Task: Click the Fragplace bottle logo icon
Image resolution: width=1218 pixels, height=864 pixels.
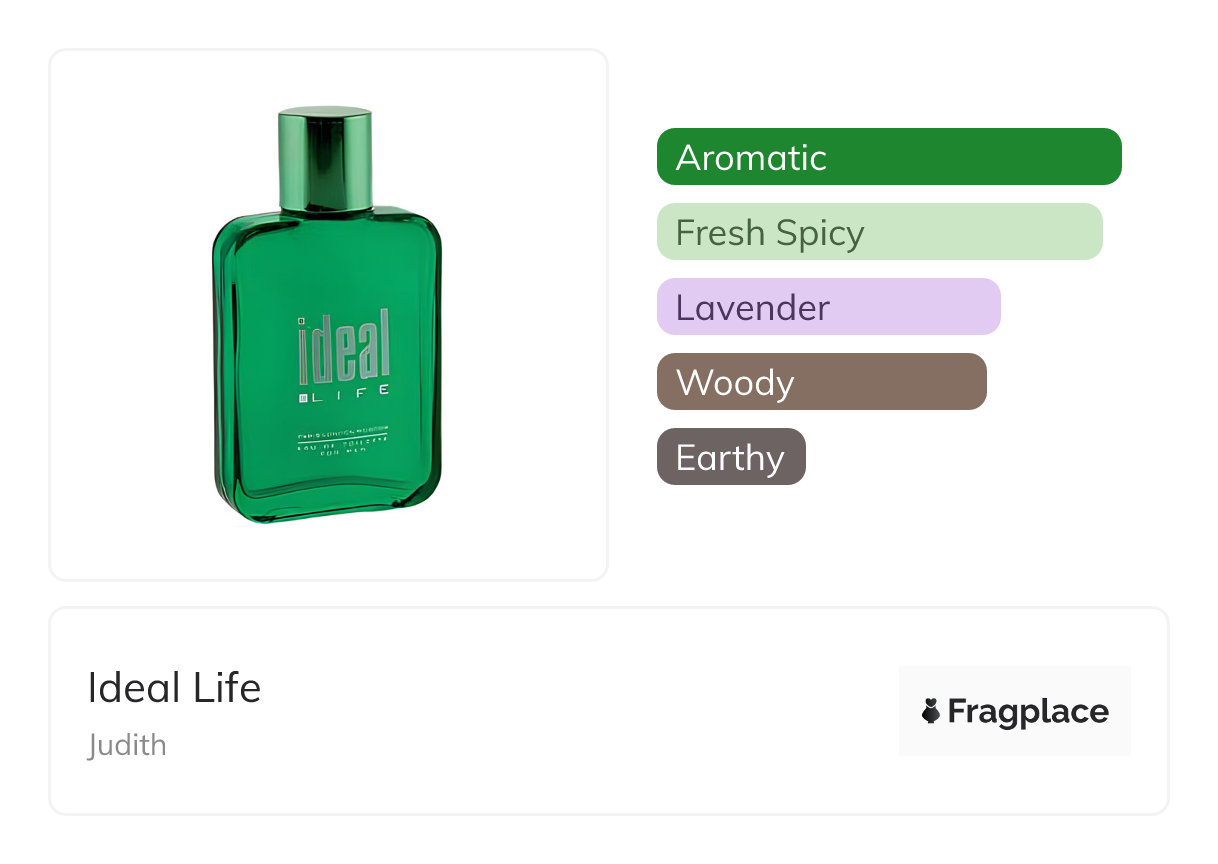Action: tap(931, 712)
